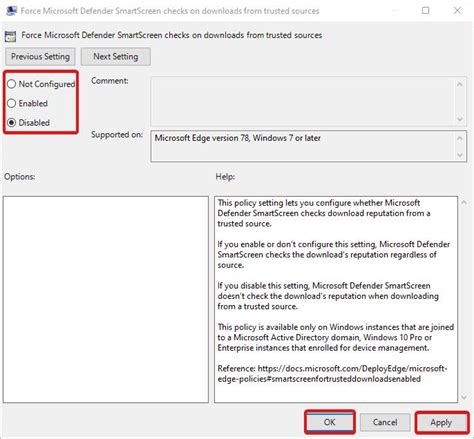Click the 'If you enable or don't configure' paragraph

tap(334, 255)
